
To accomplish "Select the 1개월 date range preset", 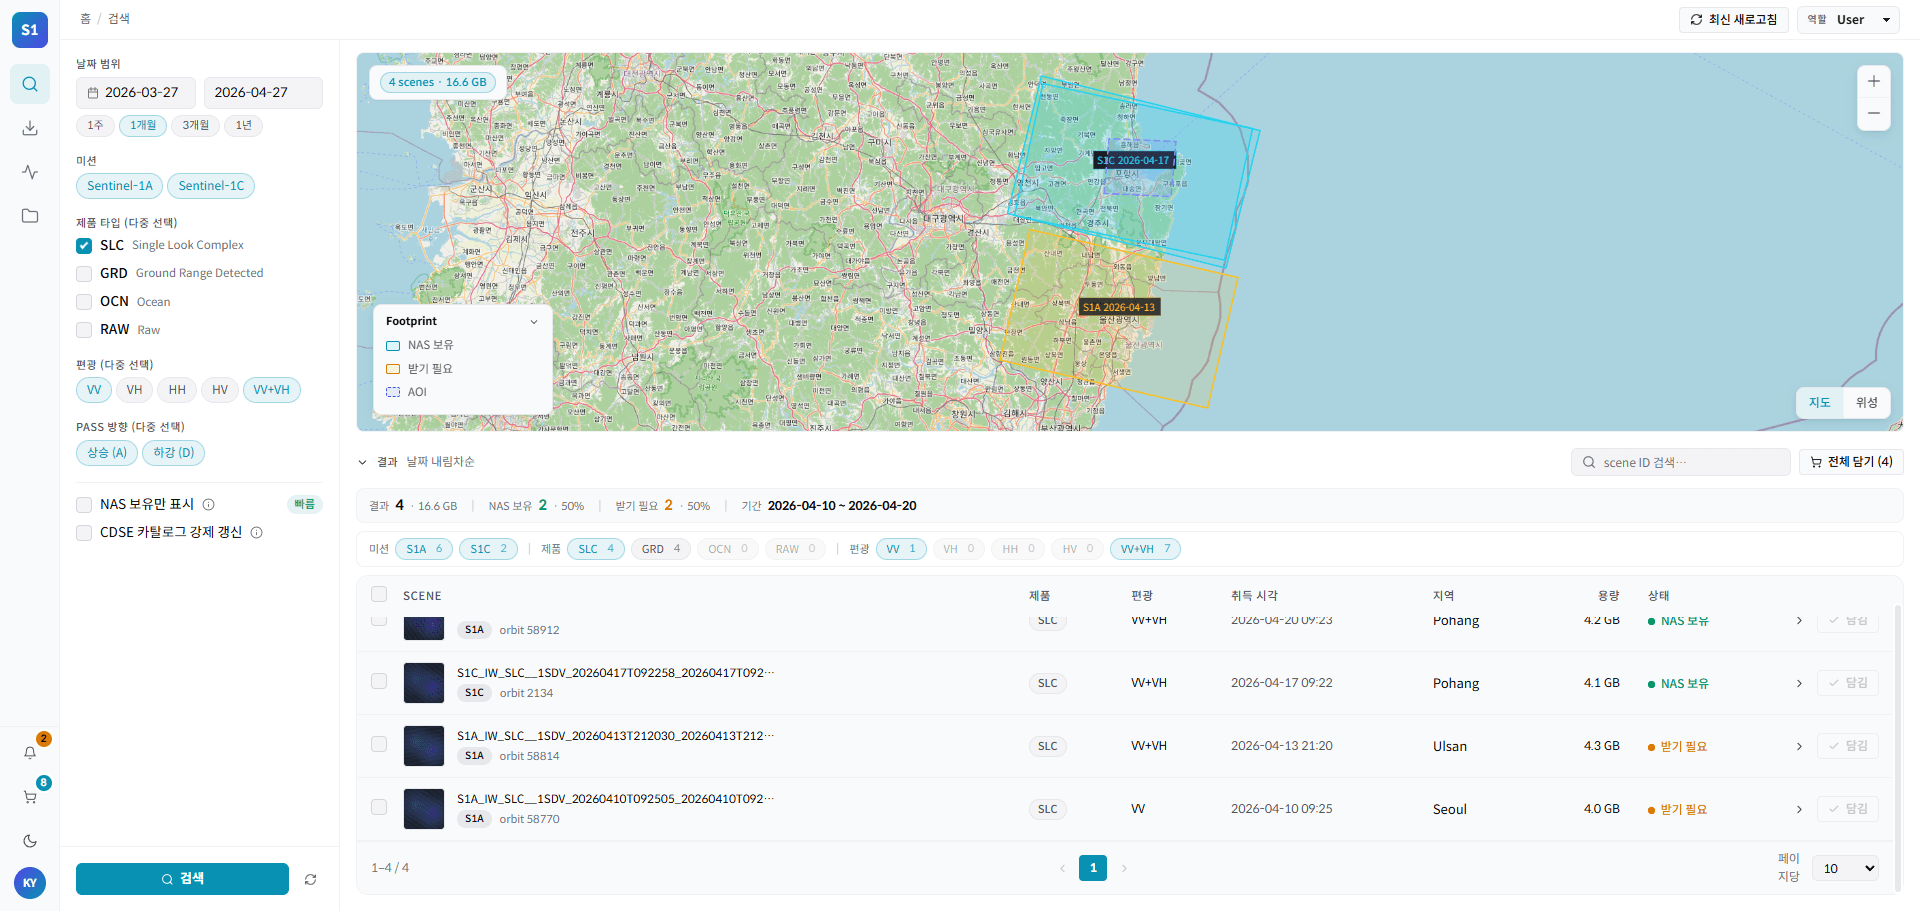I will [x=143, y=126].
